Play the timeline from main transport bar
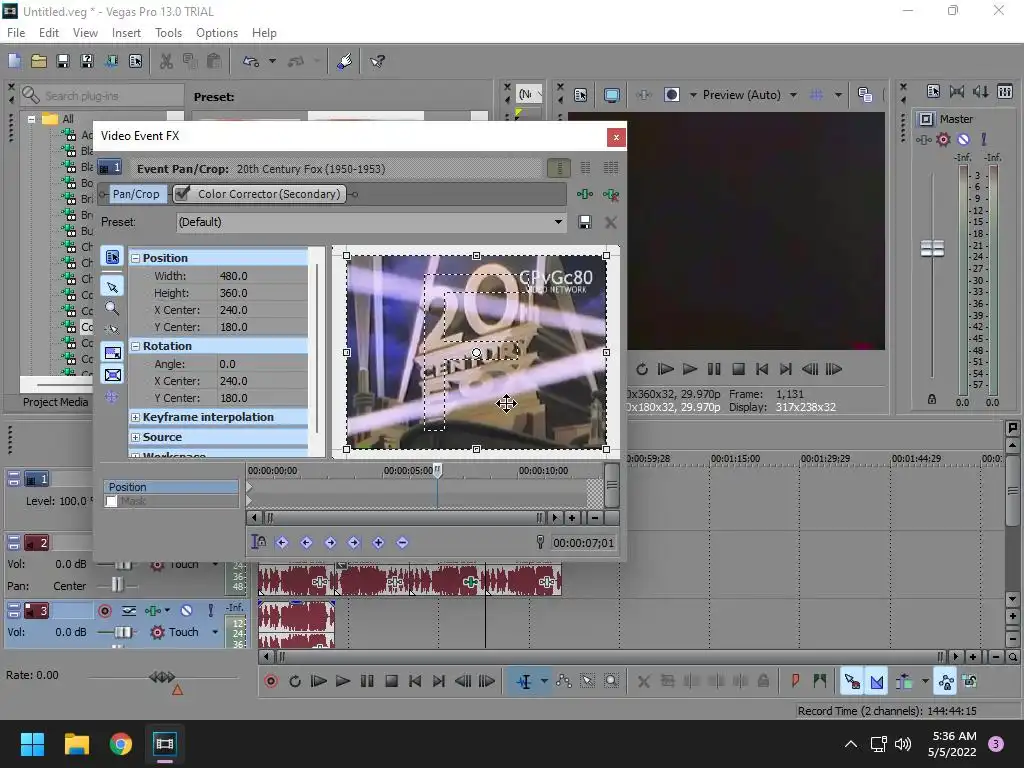Image resolution: width=1024 pixels, height=768 pixels. [x=343, y=681]
